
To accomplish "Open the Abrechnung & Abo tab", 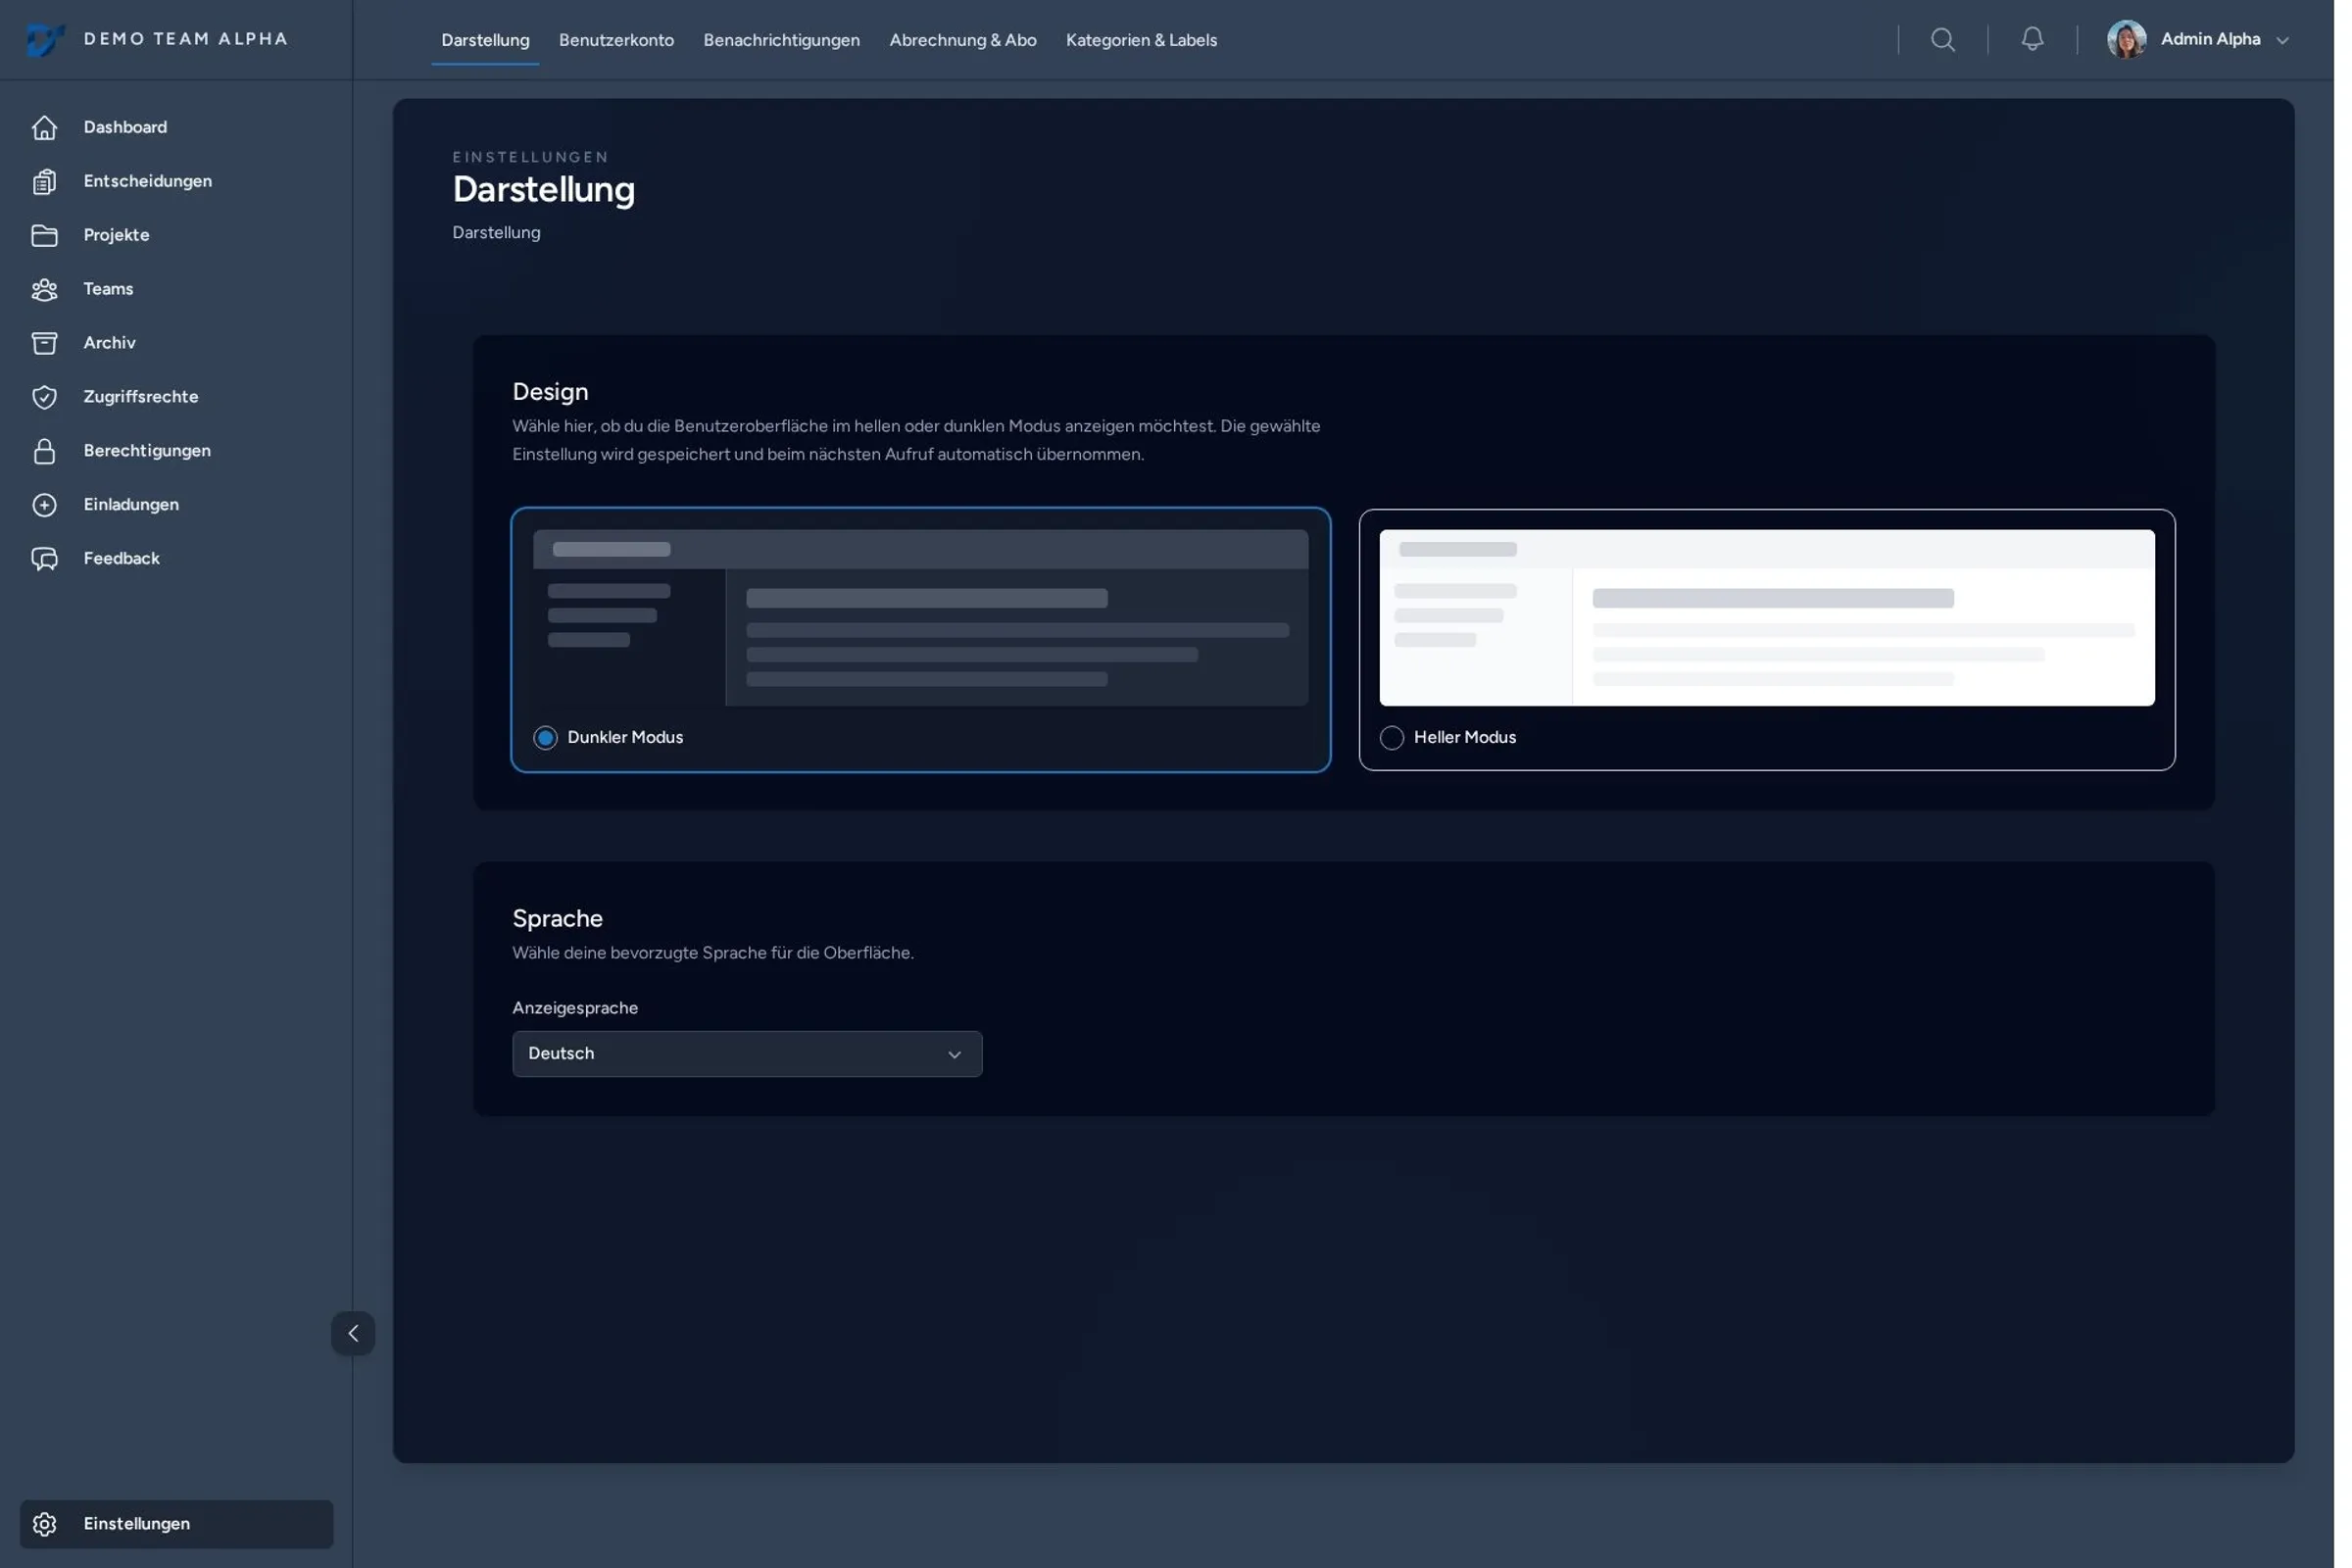I will [x=962, y=40].
